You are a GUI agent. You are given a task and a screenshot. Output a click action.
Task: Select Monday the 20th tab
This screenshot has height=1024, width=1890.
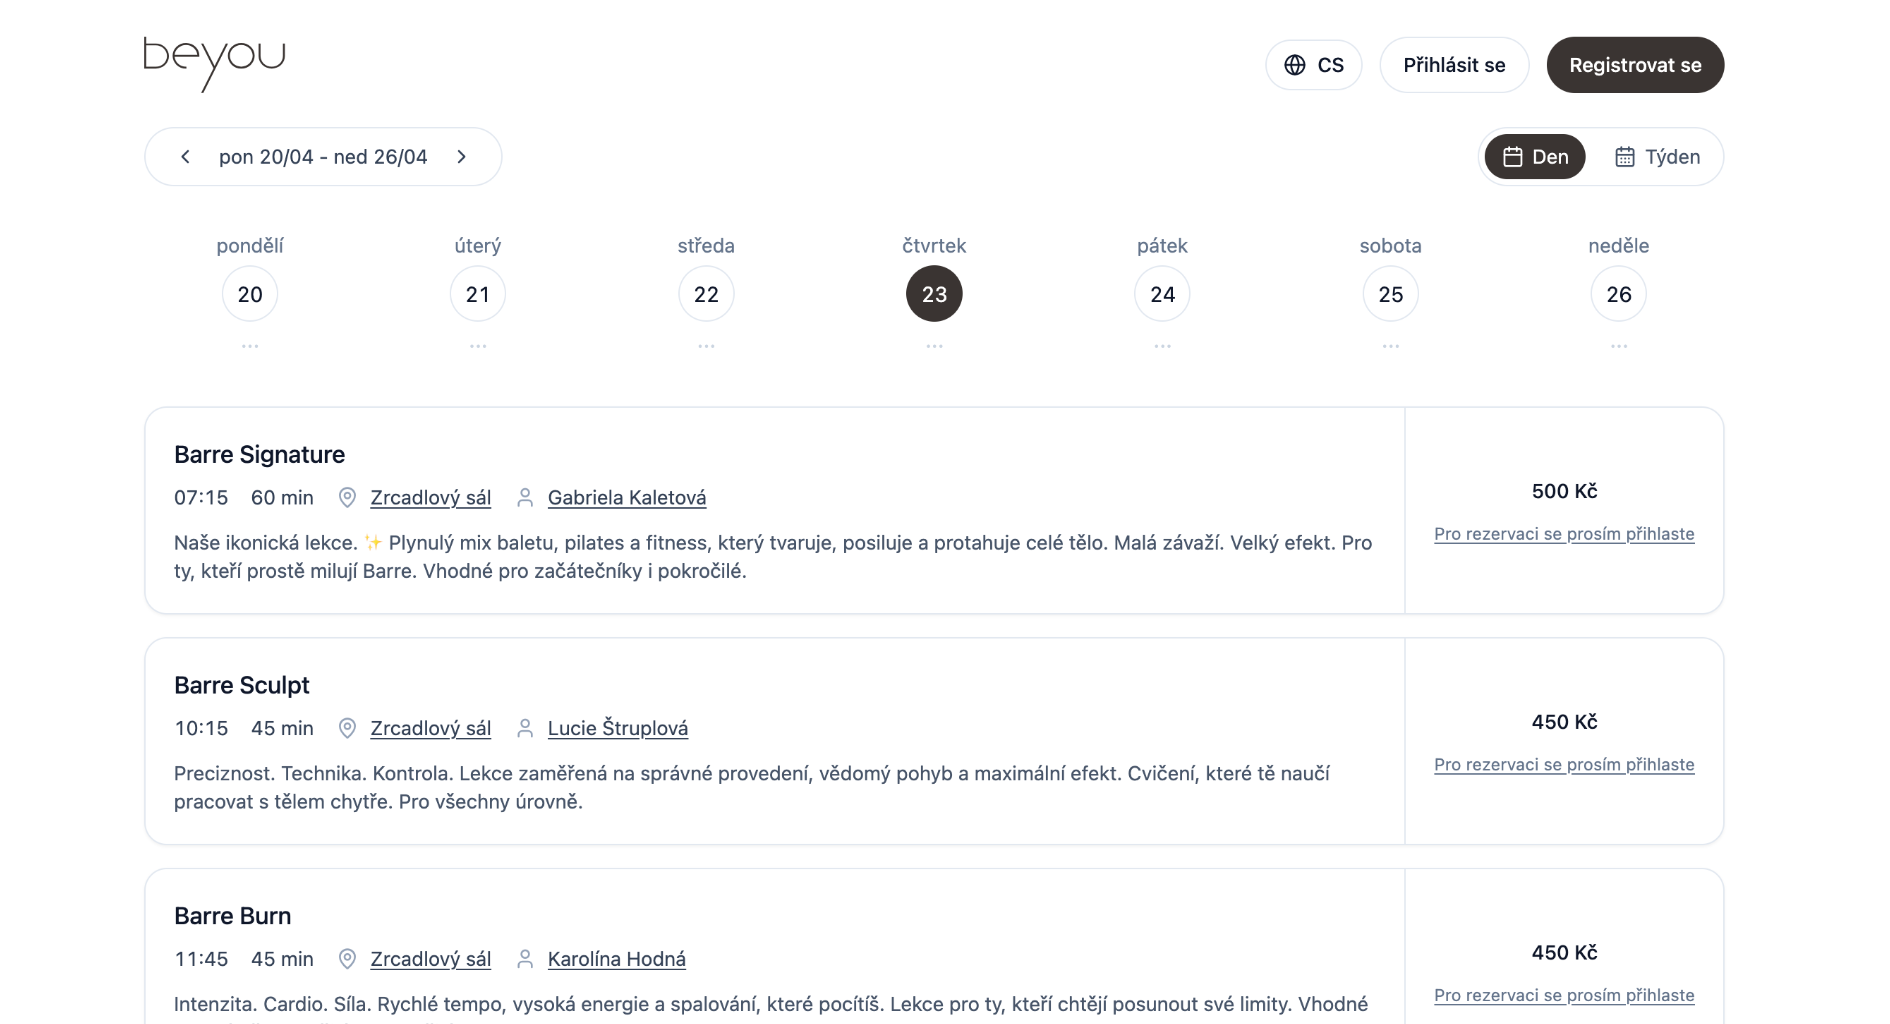(x=249, y=293)
